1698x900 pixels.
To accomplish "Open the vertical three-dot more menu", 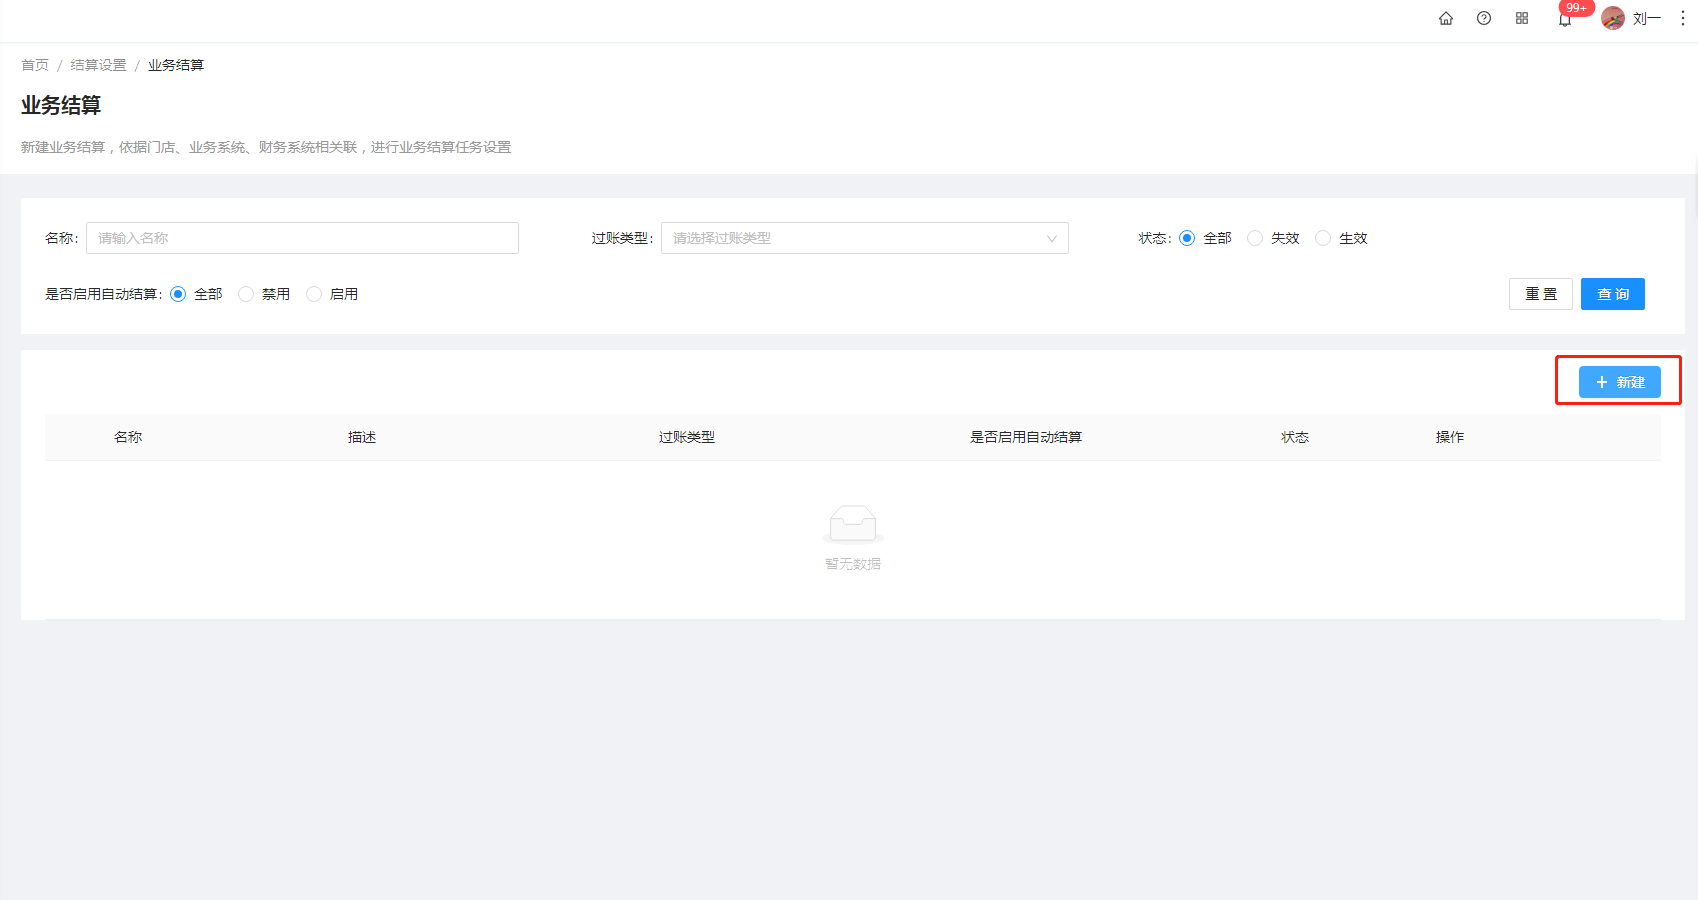I will [x=1683, y=18].
